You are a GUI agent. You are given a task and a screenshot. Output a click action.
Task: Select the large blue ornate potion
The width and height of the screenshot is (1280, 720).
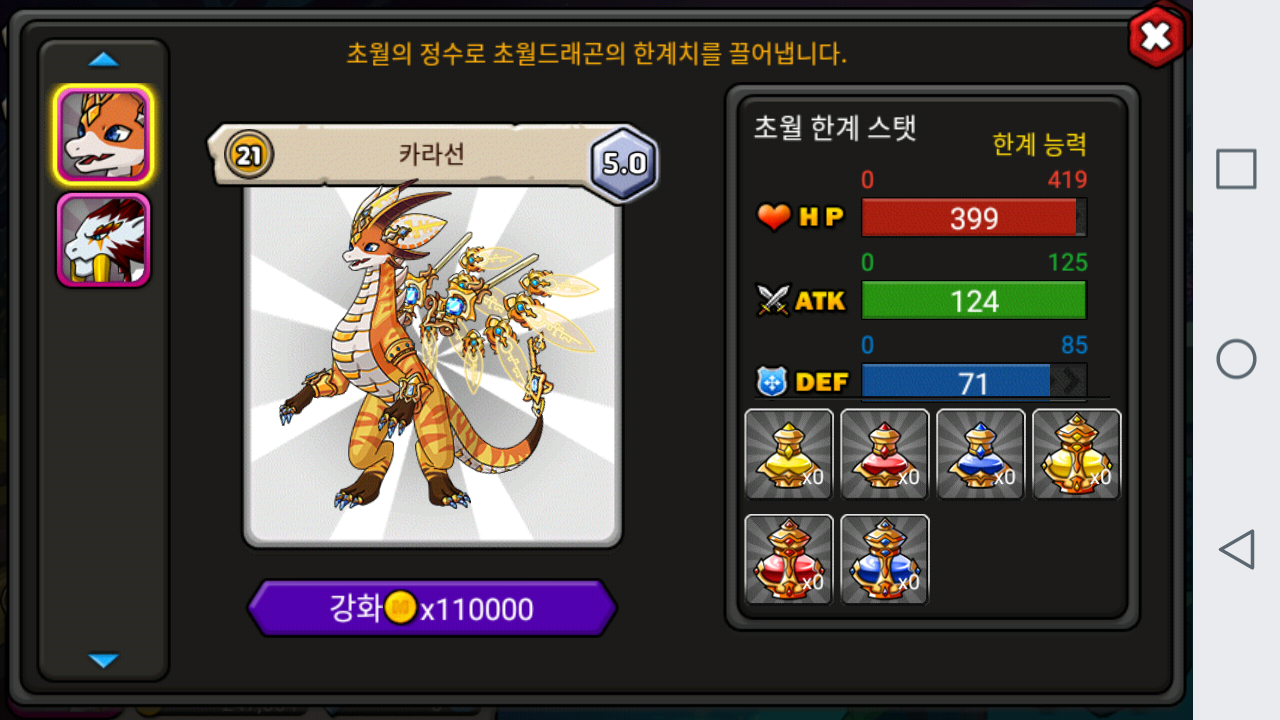coord(885,559)
